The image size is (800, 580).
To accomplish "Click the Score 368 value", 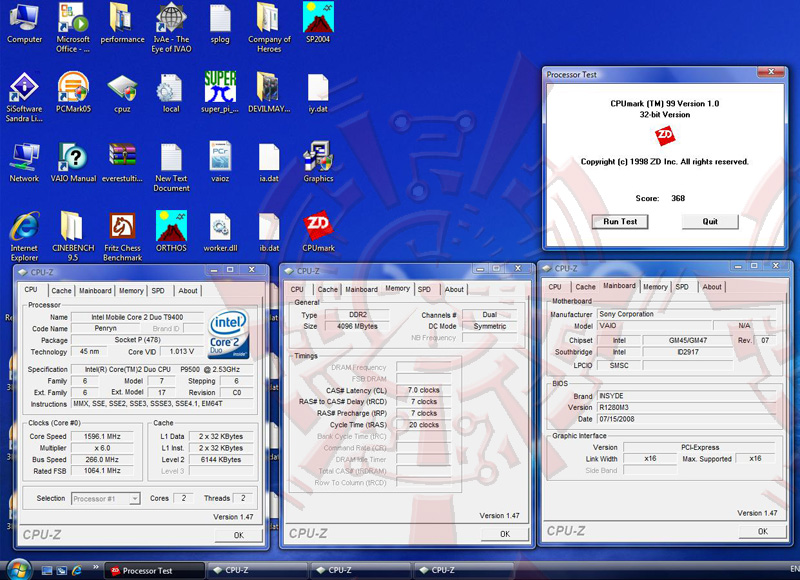I will pyautogui.click(x=678, y=198).
